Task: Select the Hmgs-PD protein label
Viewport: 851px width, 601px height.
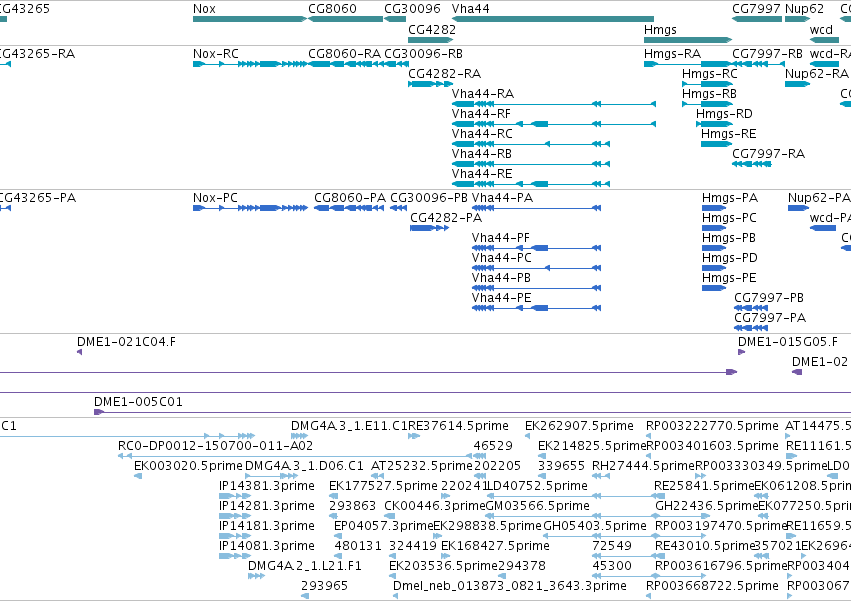Action: pyautogui.click(x=730, y=258)
